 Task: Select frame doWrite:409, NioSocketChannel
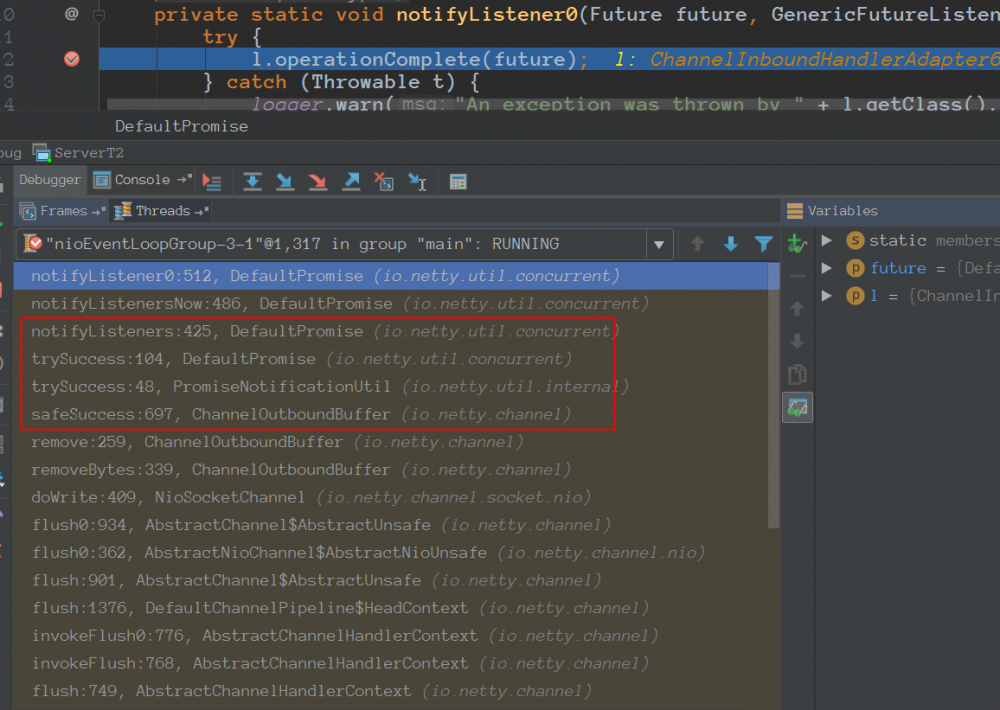point(391,498)
